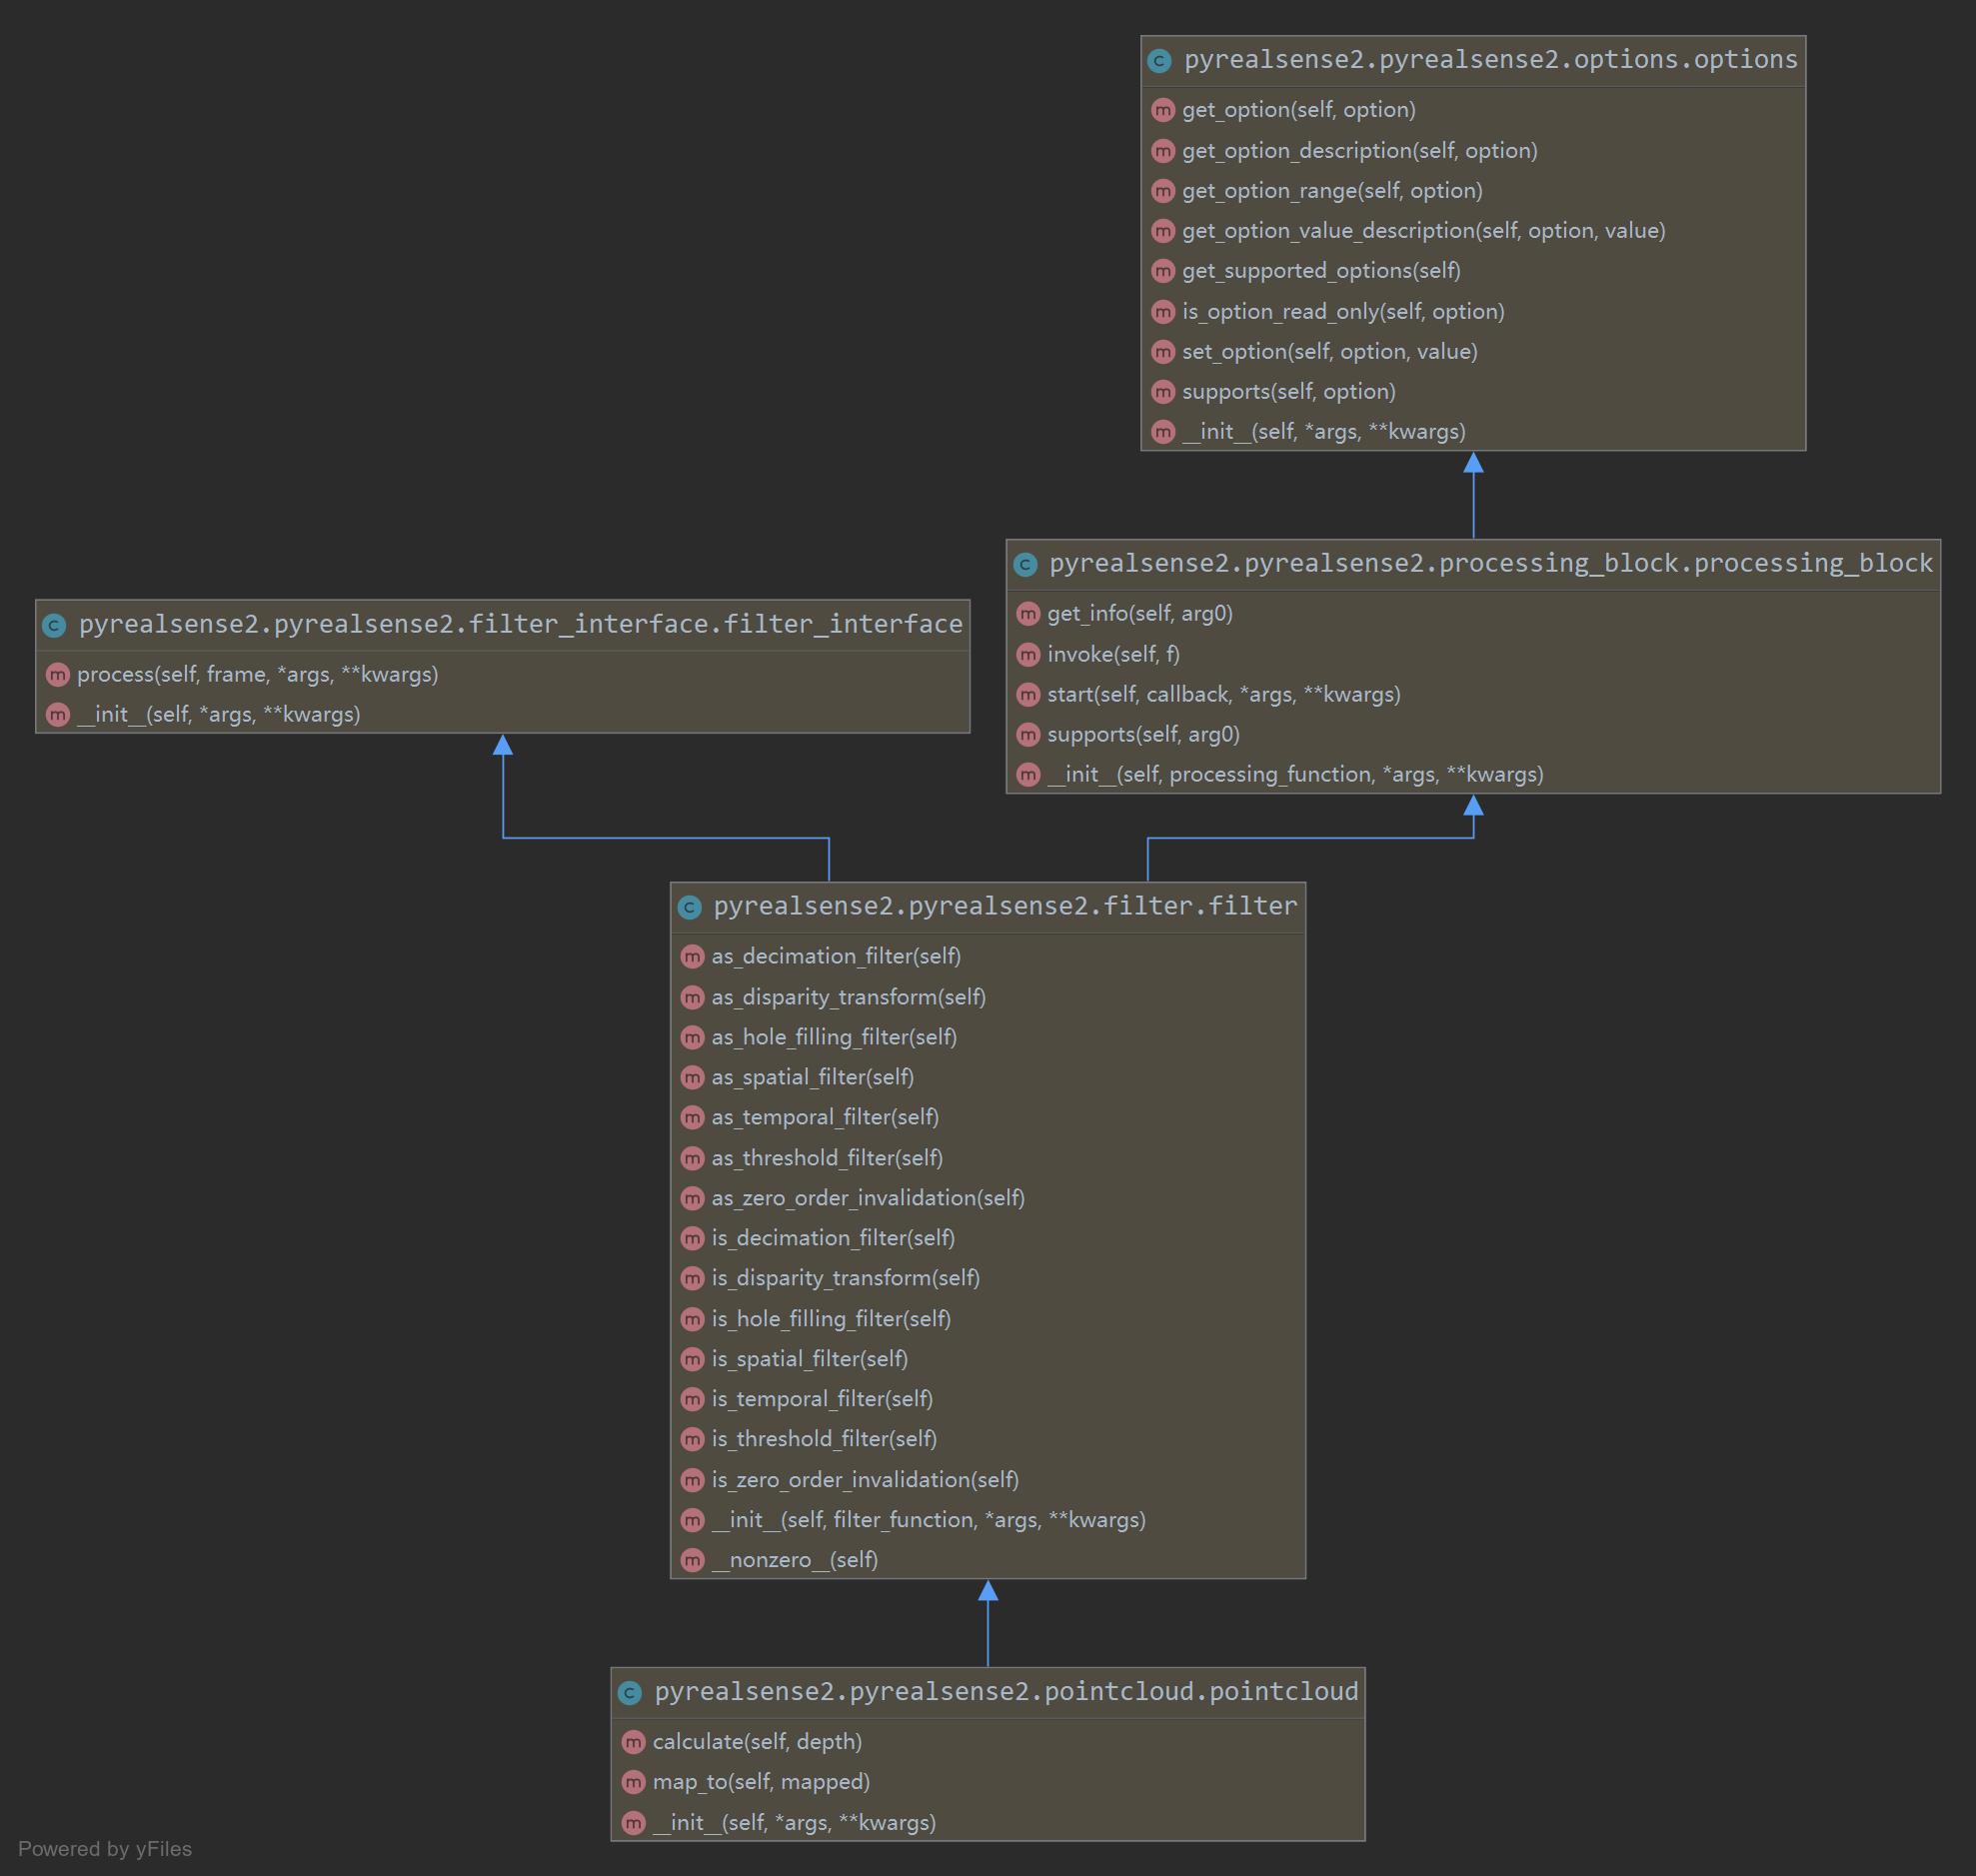Viewport: 1976px width, 1876px height.
Task: Click the is_spatial_filter(self) method
Action: coord(809,1359)
